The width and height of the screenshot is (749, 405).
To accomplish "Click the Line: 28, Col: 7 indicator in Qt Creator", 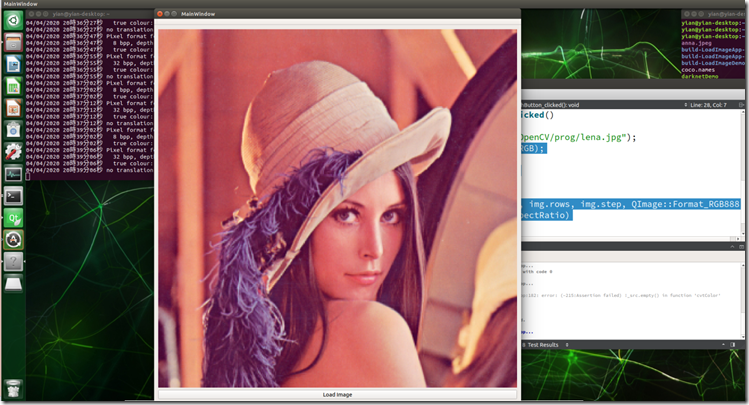I will 708,105.
